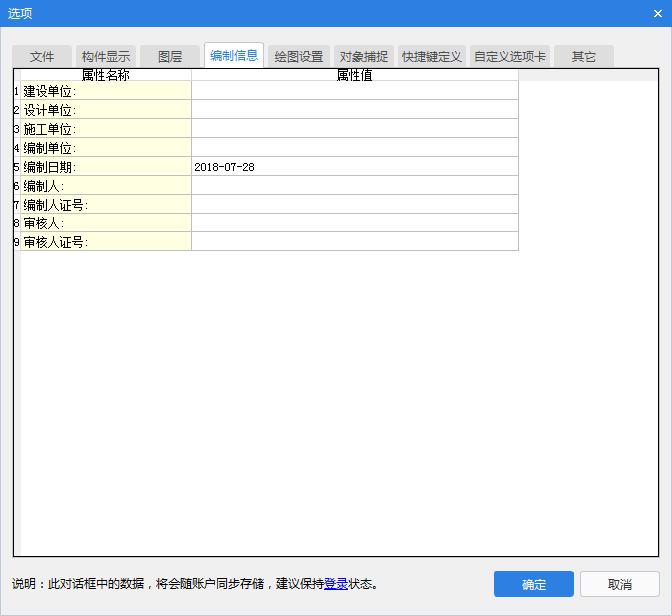672x616 pixels.
Task: Switch to the 快捷键定义 tab
Action: point(431,57)
